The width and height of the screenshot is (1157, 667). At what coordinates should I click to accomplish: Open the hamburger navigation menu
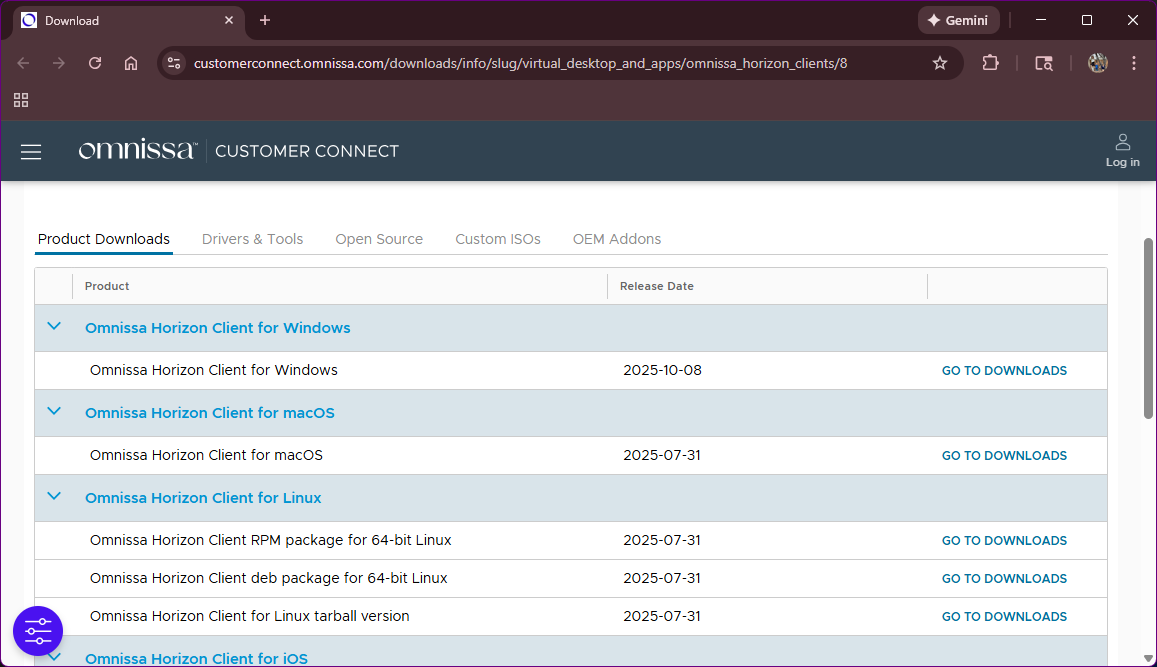(x=31, y=152)
